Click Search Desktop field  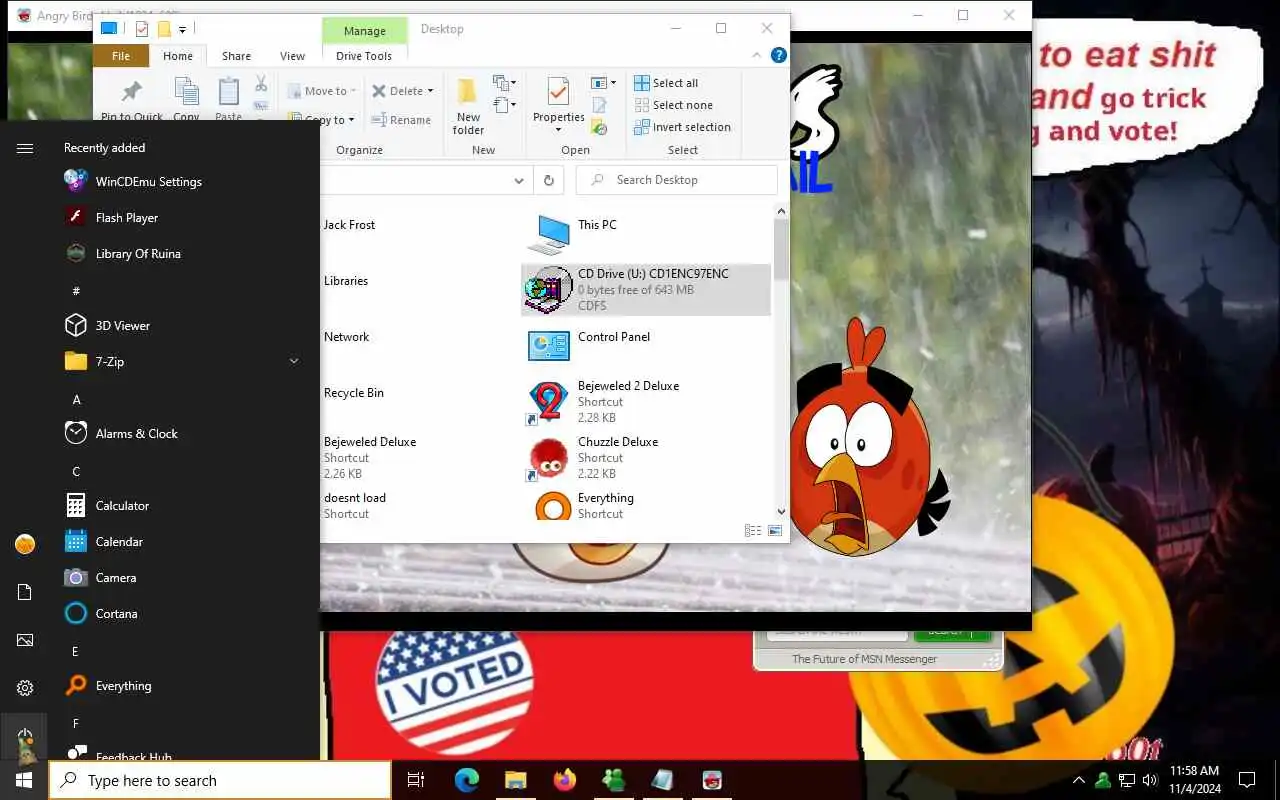pyautogui.click(x=676, y=180)
